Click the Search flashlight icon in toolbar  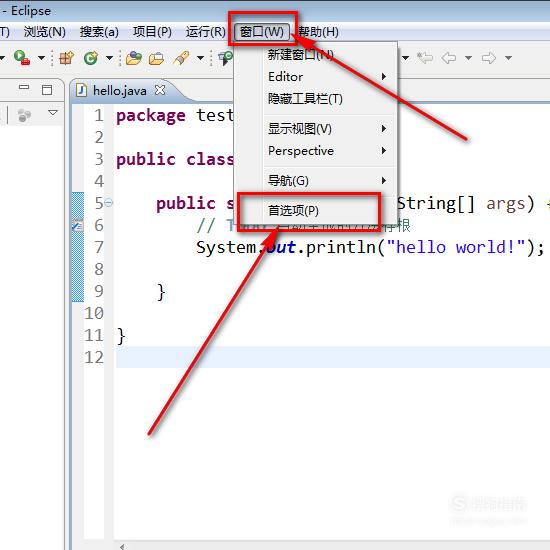[x=181, y=58]
